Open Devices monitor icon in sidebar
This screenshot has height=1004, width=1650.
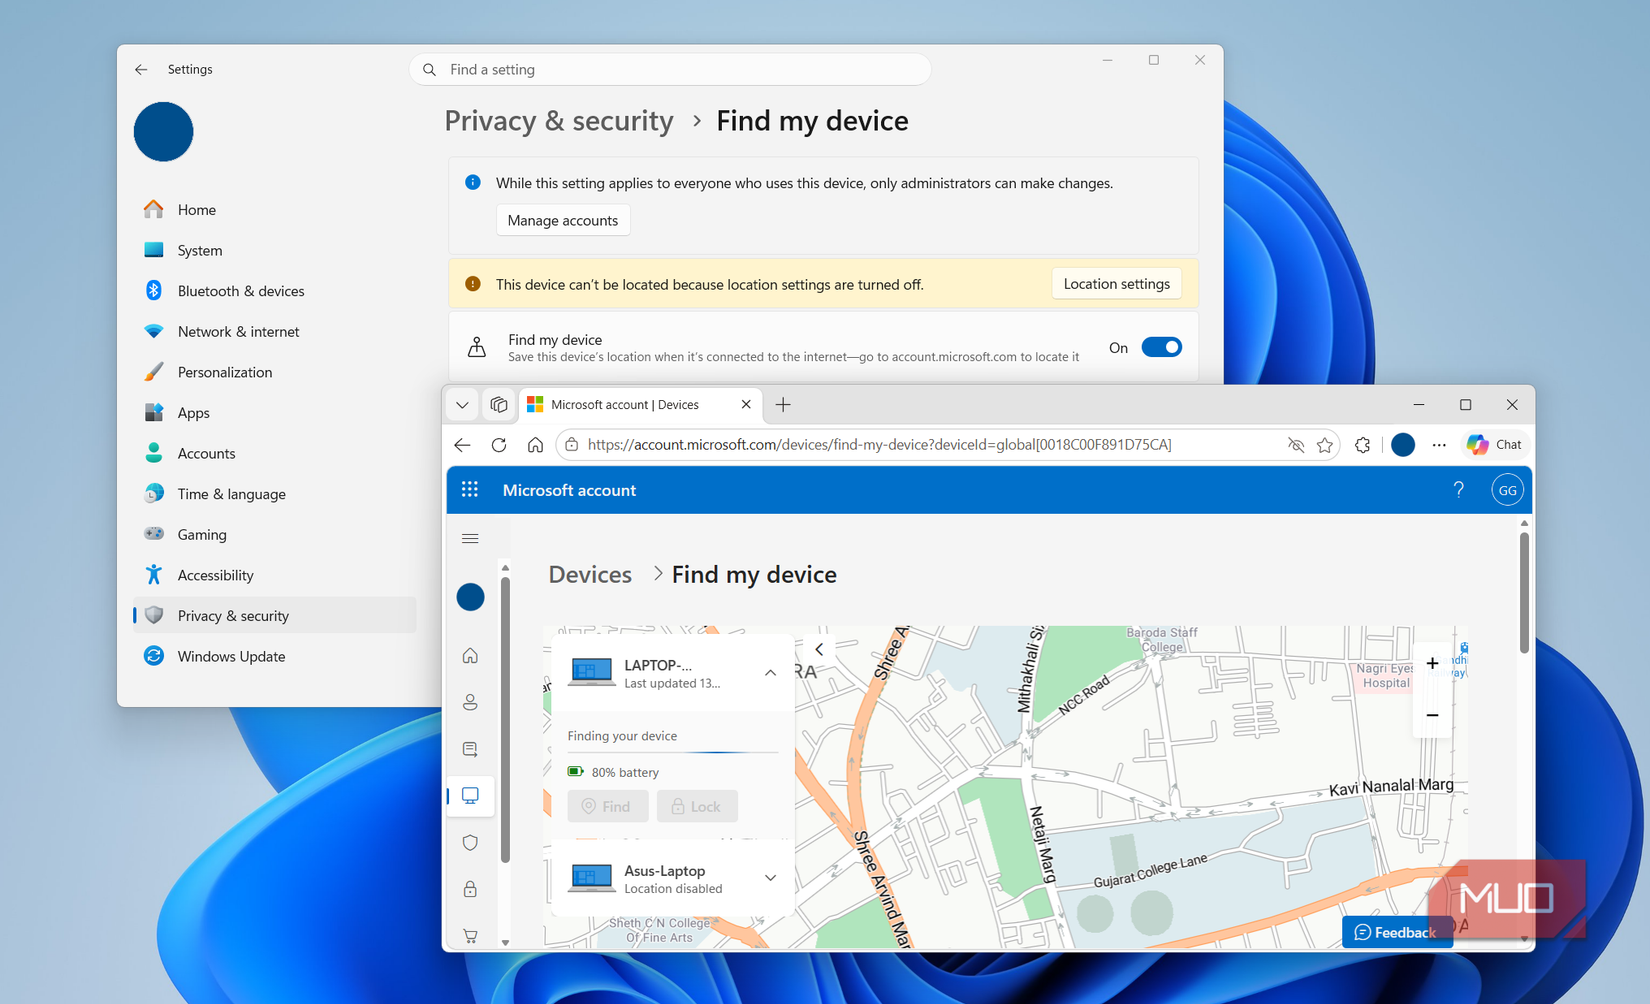click(470, 796)
